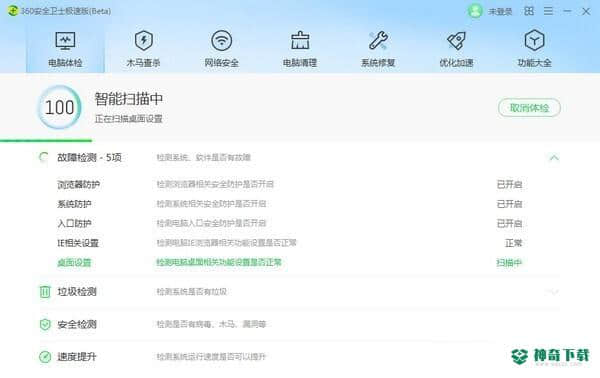Click 速度提升 heading

click(77, 357)
